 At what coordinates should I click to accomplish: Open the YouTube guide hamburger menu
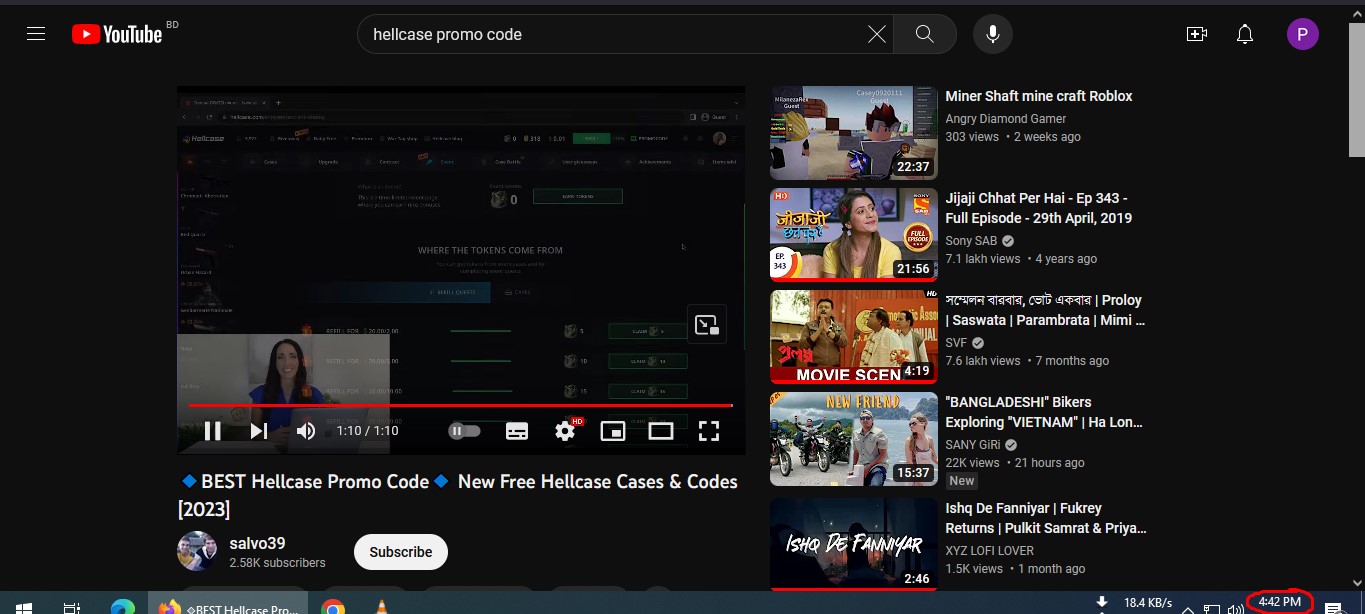(36, 34)
